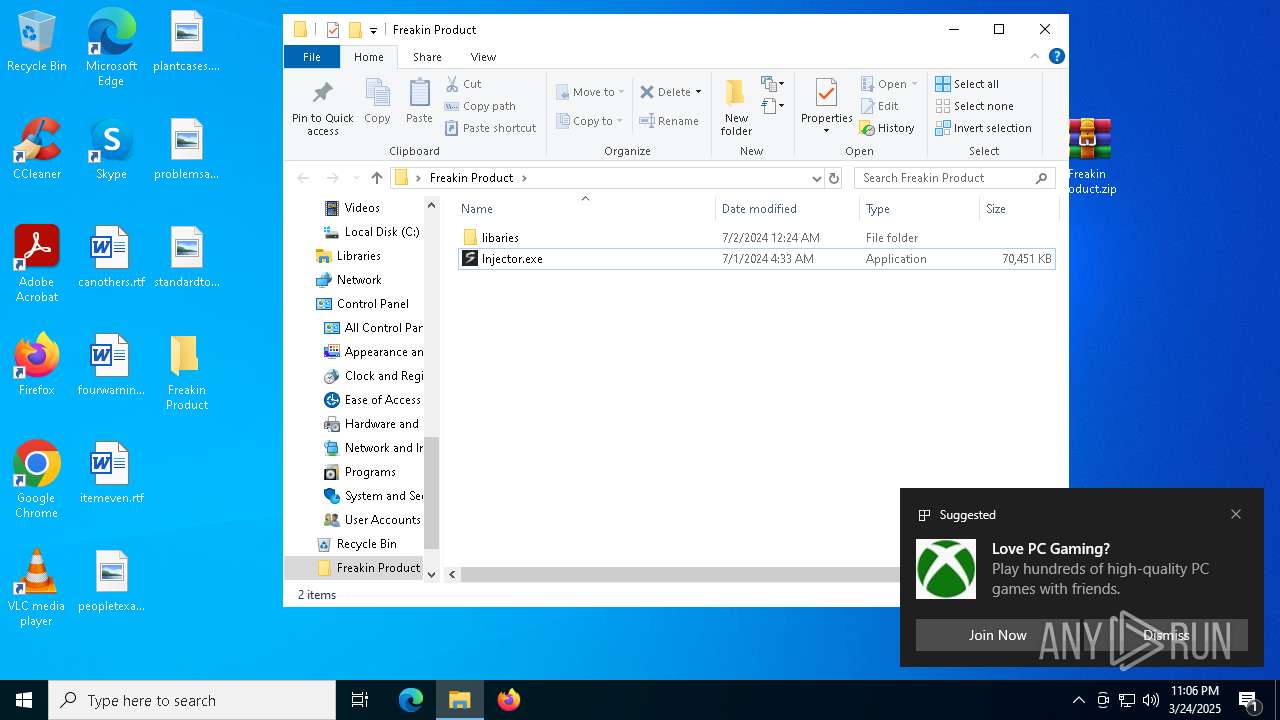Dismiss the Xbox suggestion notification
The width and height of the screenshot is (1280, 720).
[1166, 635]
